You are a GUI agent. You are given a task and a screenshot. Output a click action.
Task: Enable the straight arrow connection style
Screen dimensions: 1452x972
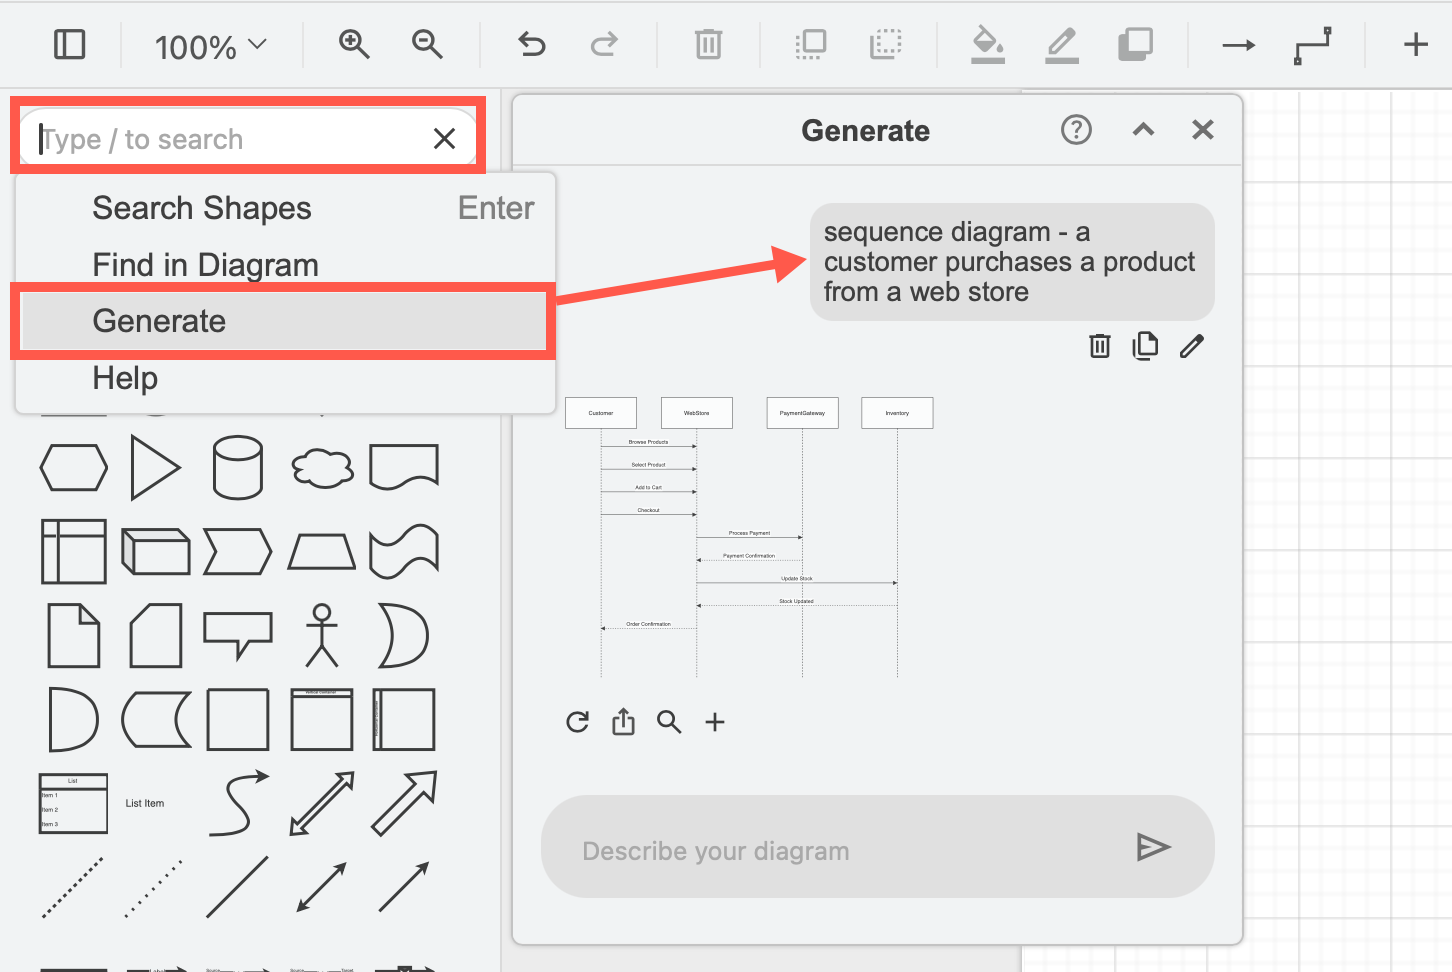[1237, 44]
